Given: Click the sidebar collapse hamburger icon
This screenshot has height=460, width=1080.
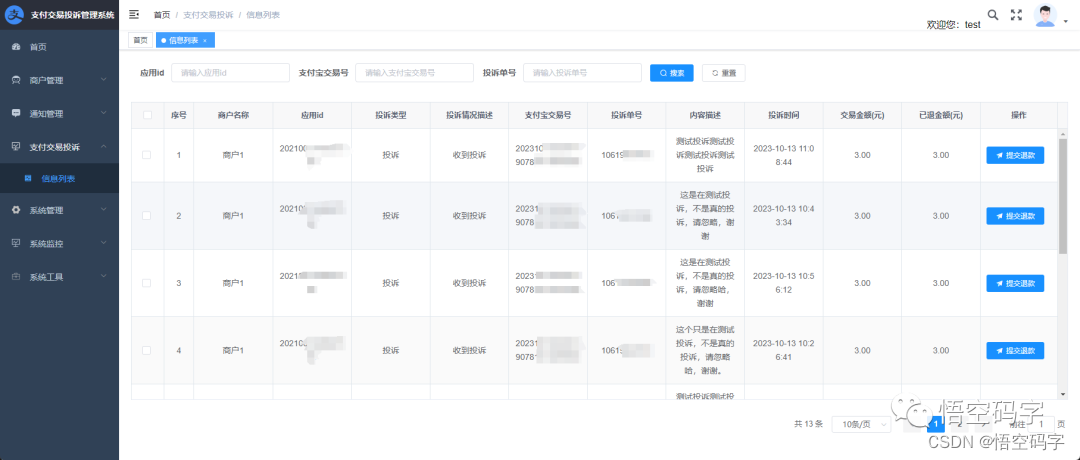Looking at the screenshot, I should (x=134, y=14).
